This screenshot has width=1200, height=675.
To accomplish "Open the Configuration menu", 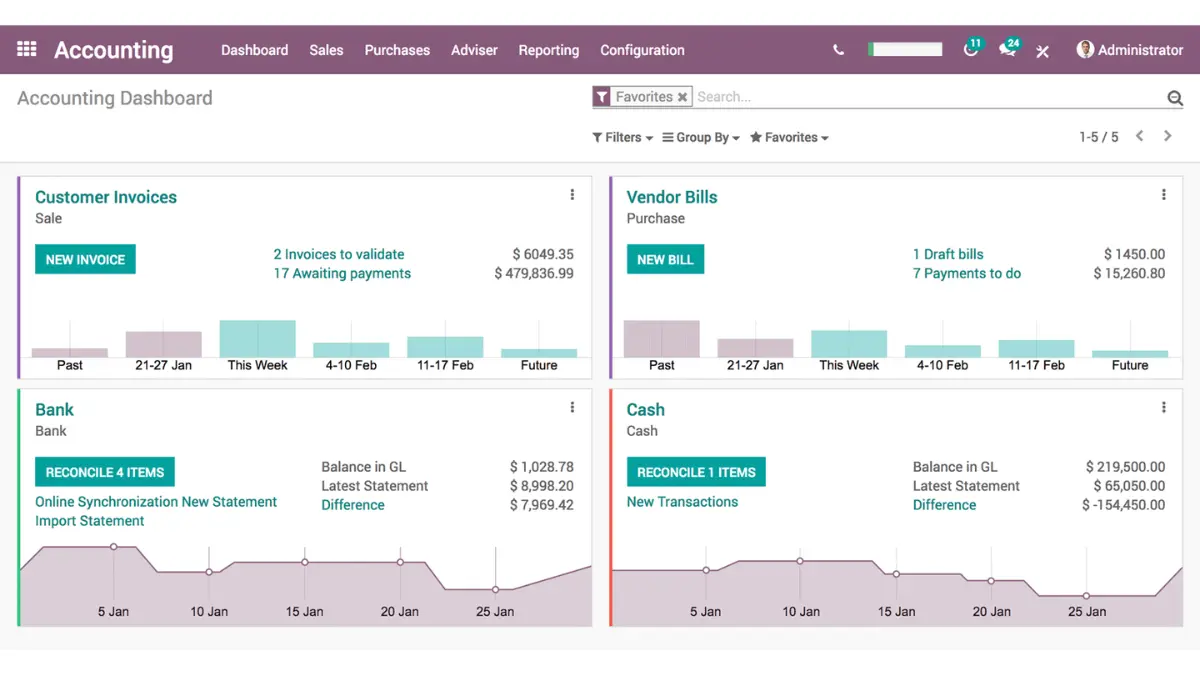I will [642, 50].
